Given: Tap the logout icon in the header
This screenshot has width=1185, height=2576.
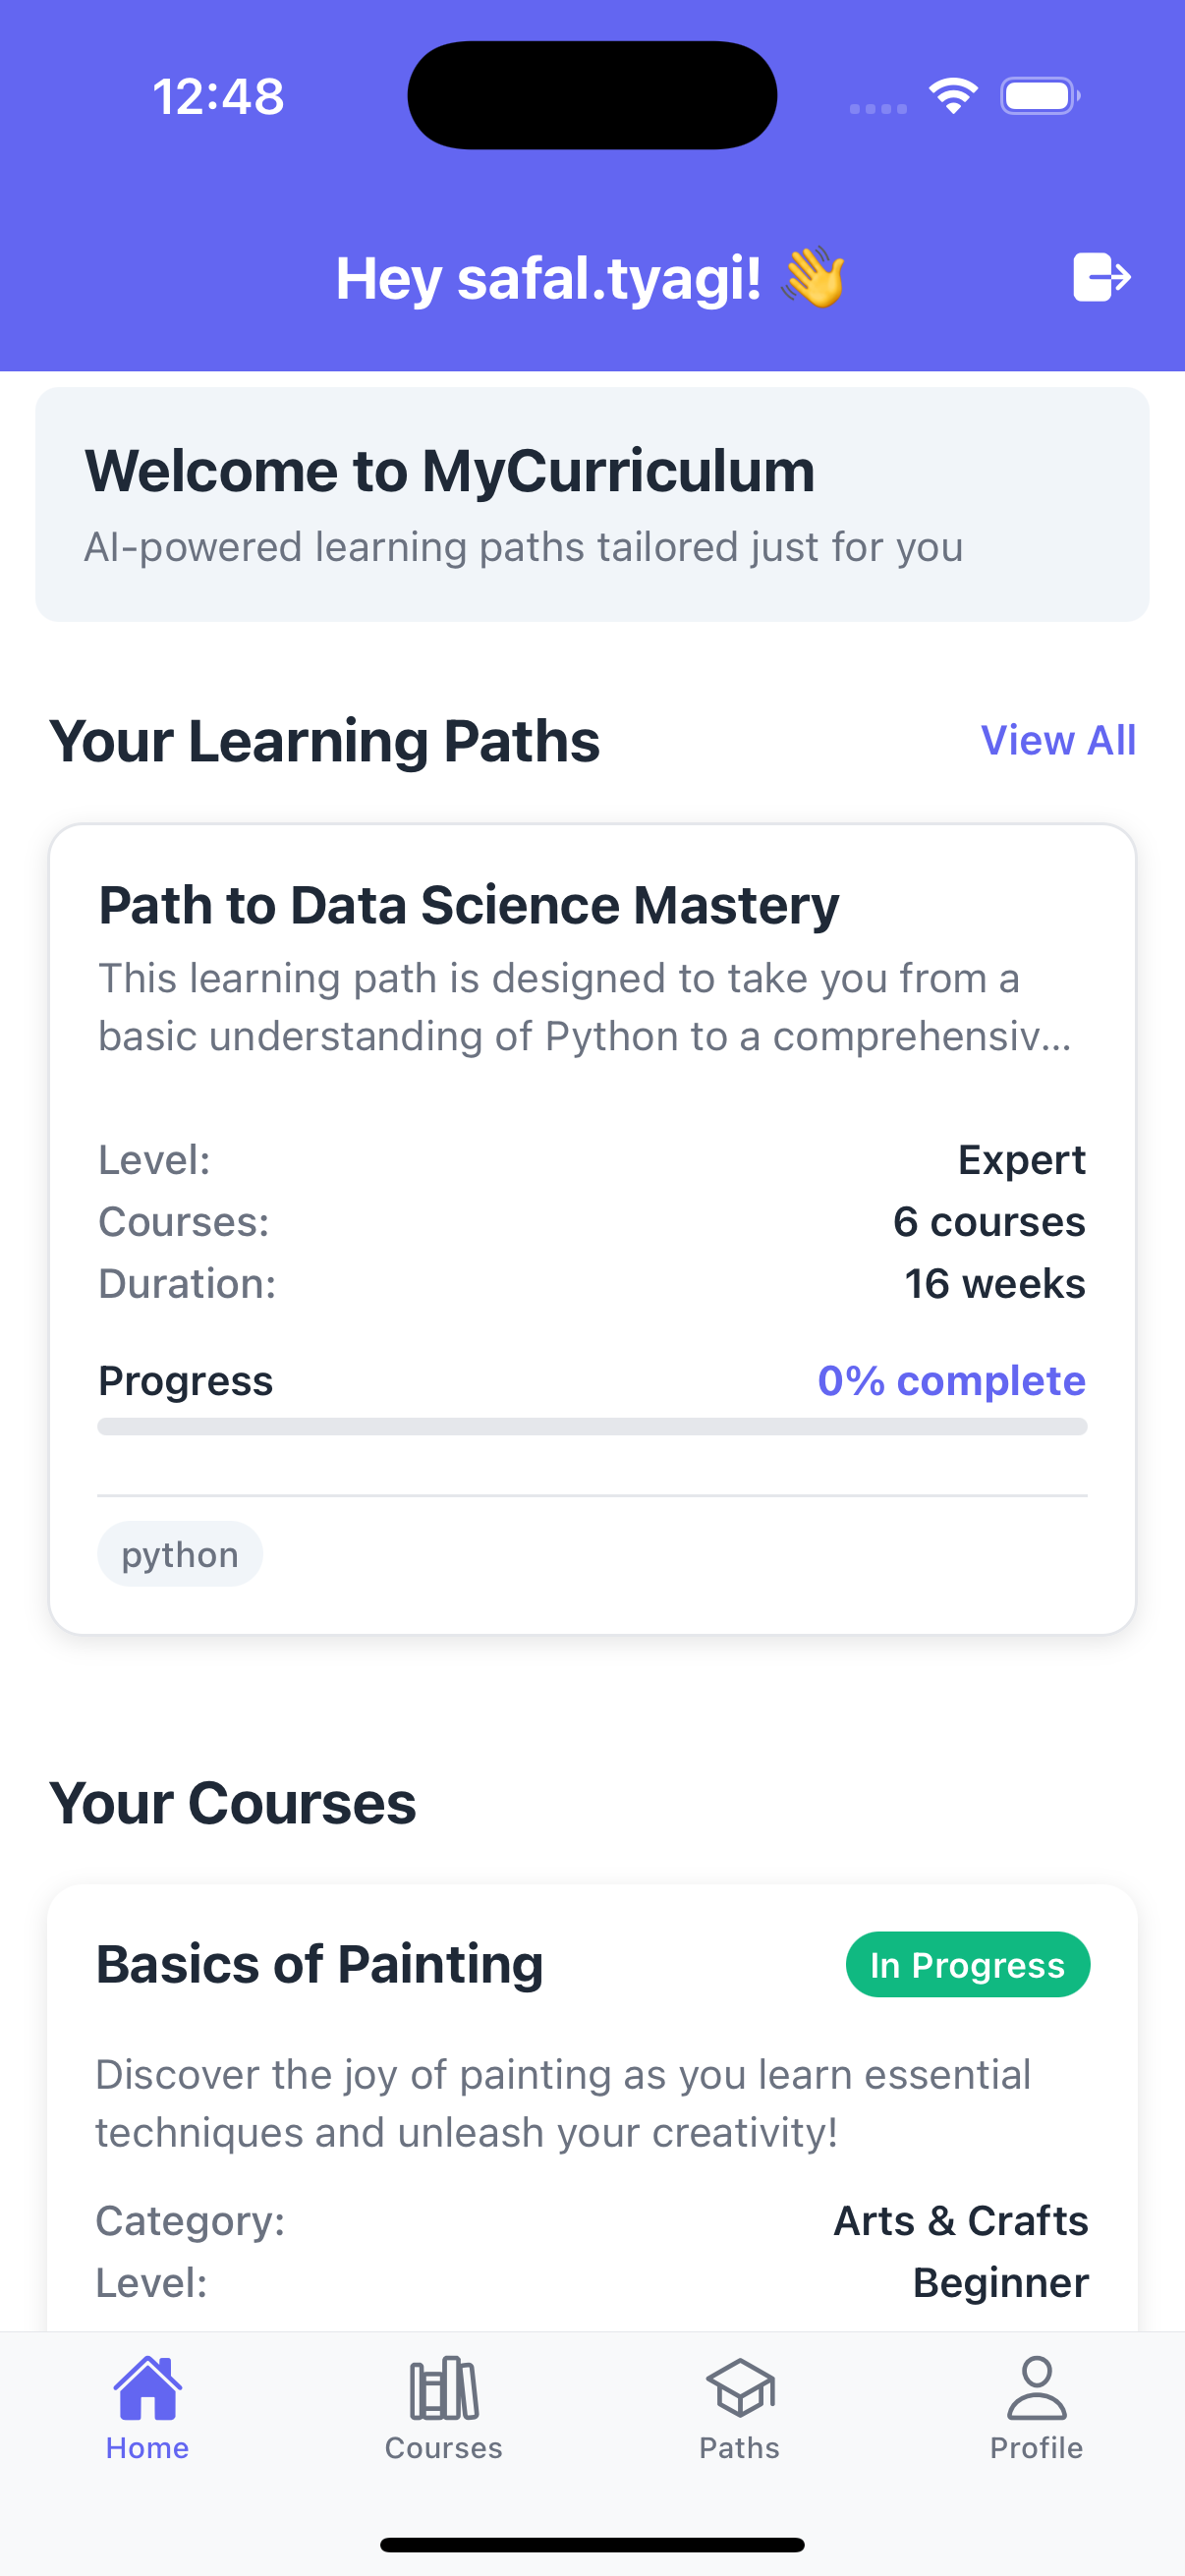Looking at the screenshot, I should point(1103,277).
